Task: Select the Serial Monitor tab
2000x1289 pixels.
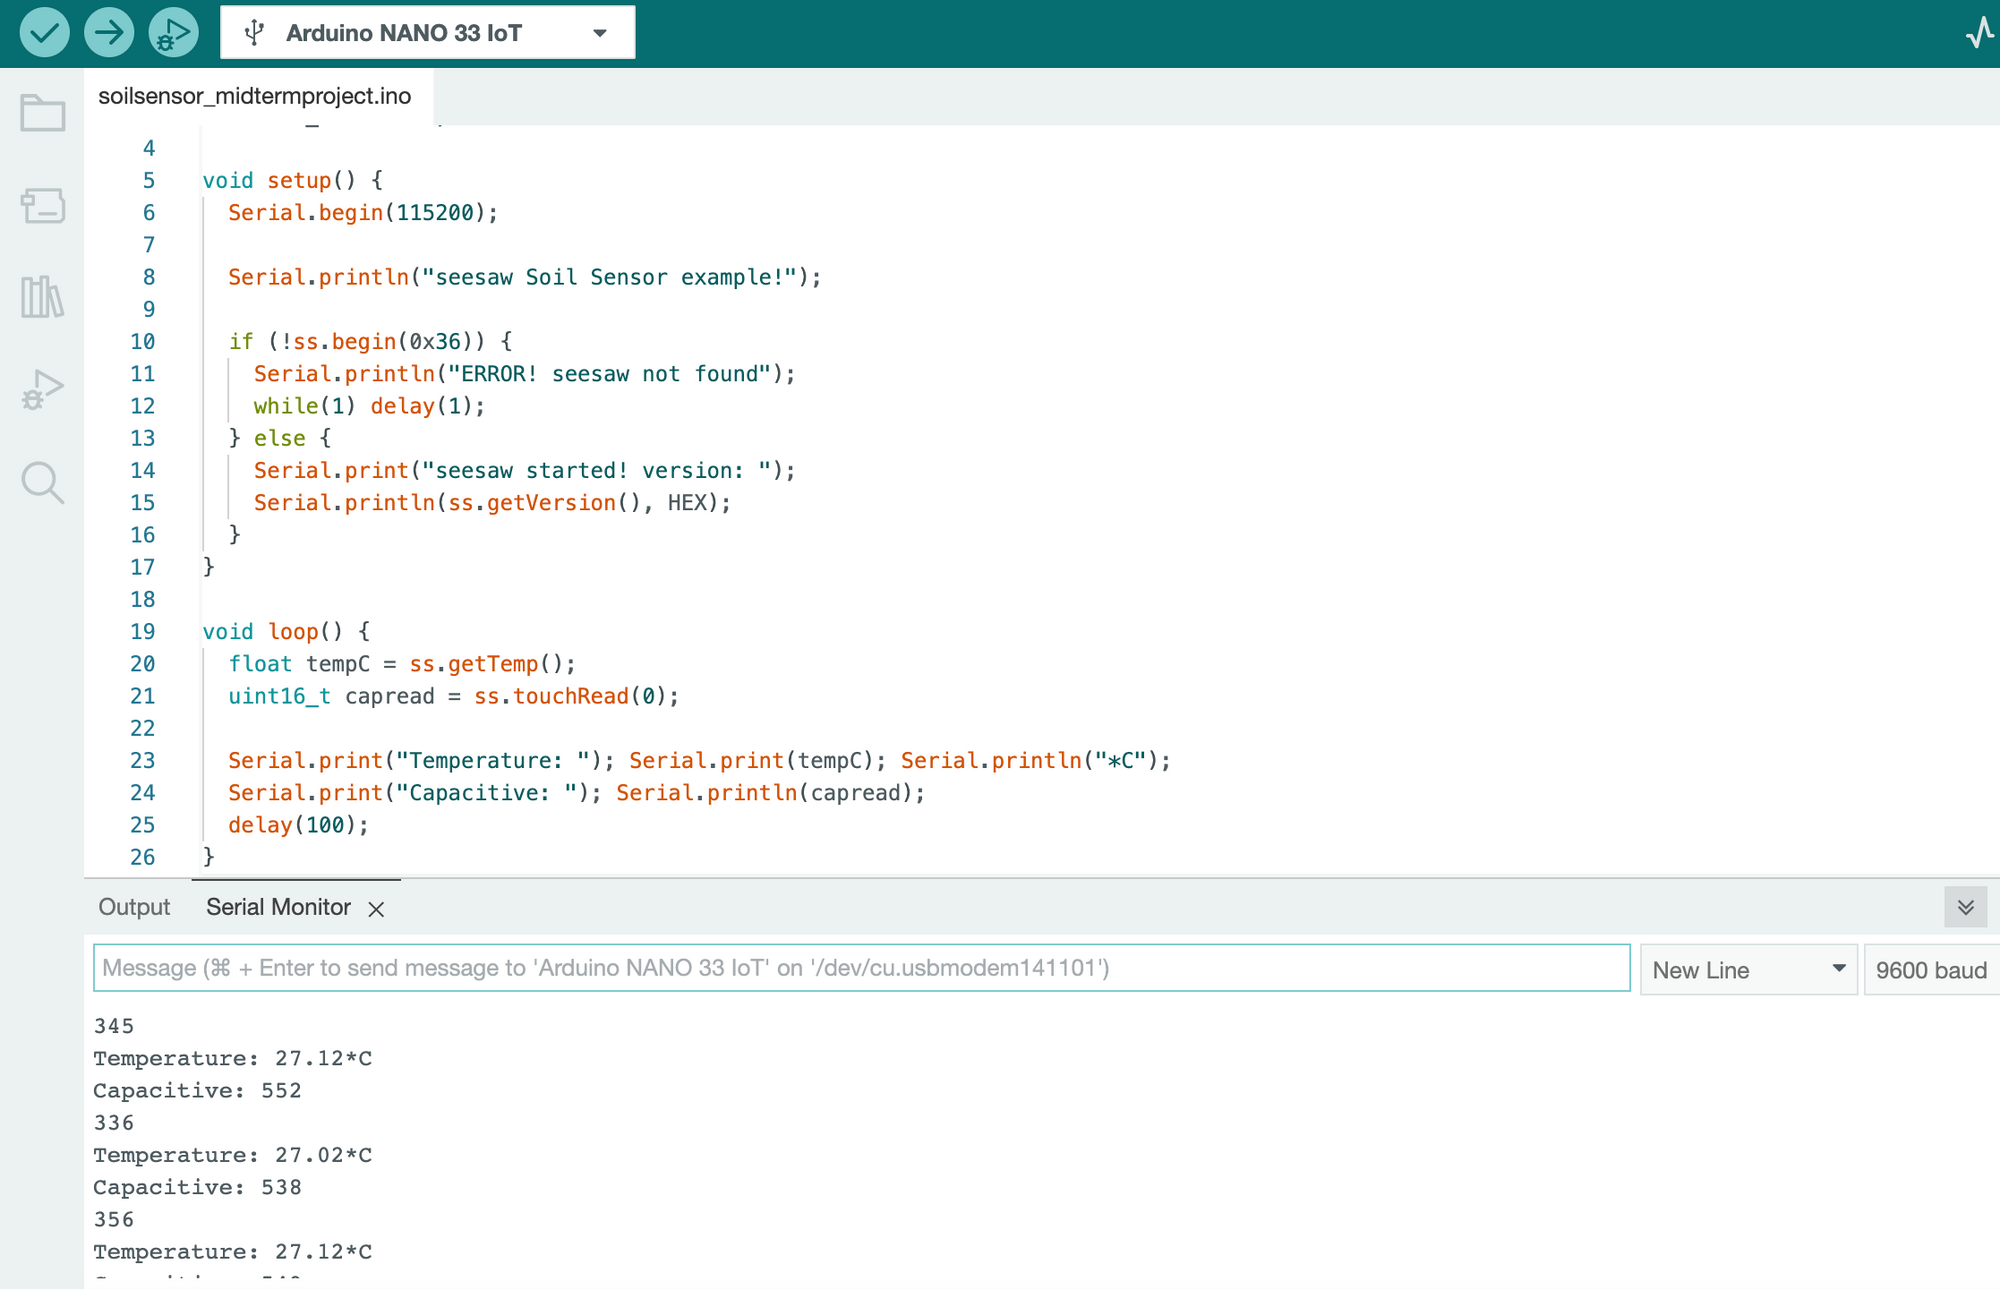Action: [x=278, y=907]
